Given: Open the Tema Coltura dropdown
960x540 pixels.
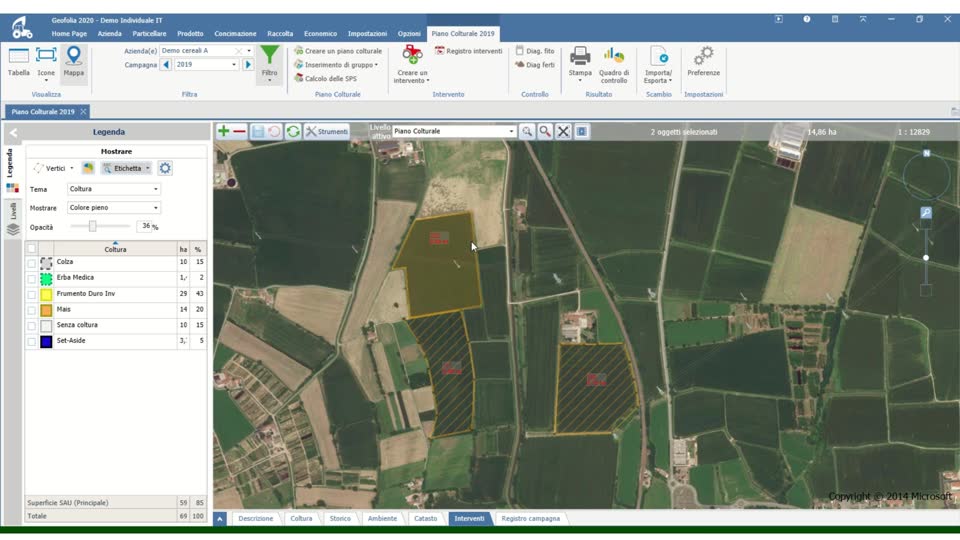Looking at the screenshot, I should pos(156,189).
